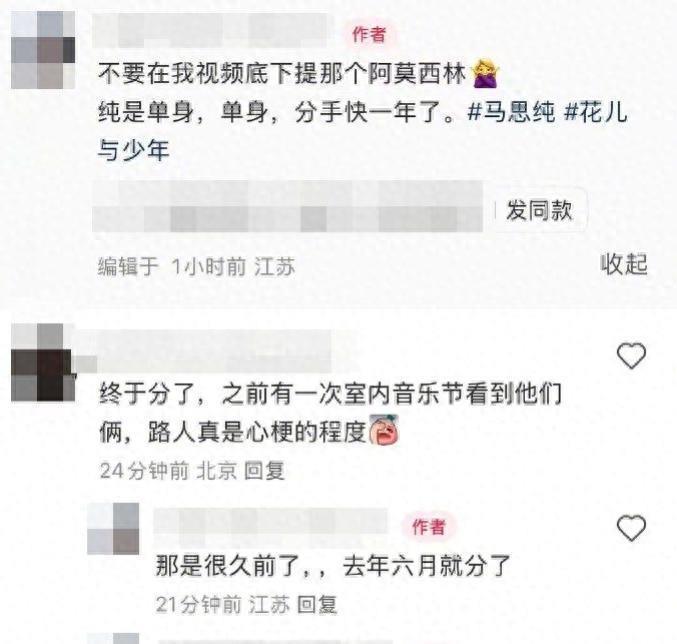Open the #马思纯 hashtag
Image resolution: width=677 pixels, height=644 pixels.
tap(511, 112)
